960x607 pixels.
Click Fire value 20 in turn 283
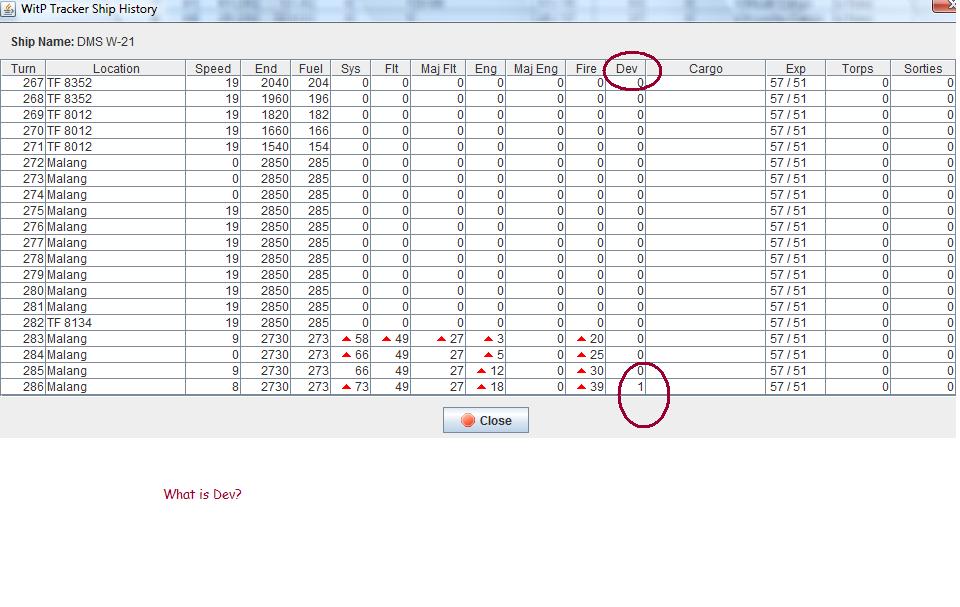coord(585,339)
